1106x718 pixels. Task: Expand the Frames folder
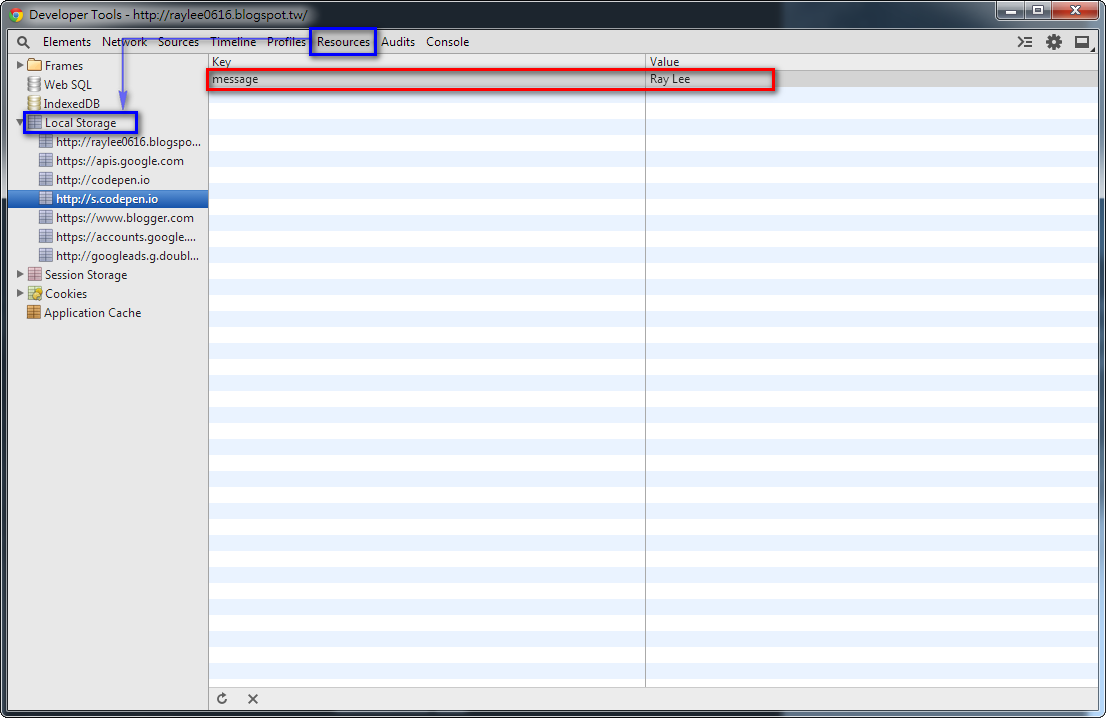(x=19, y=65)
